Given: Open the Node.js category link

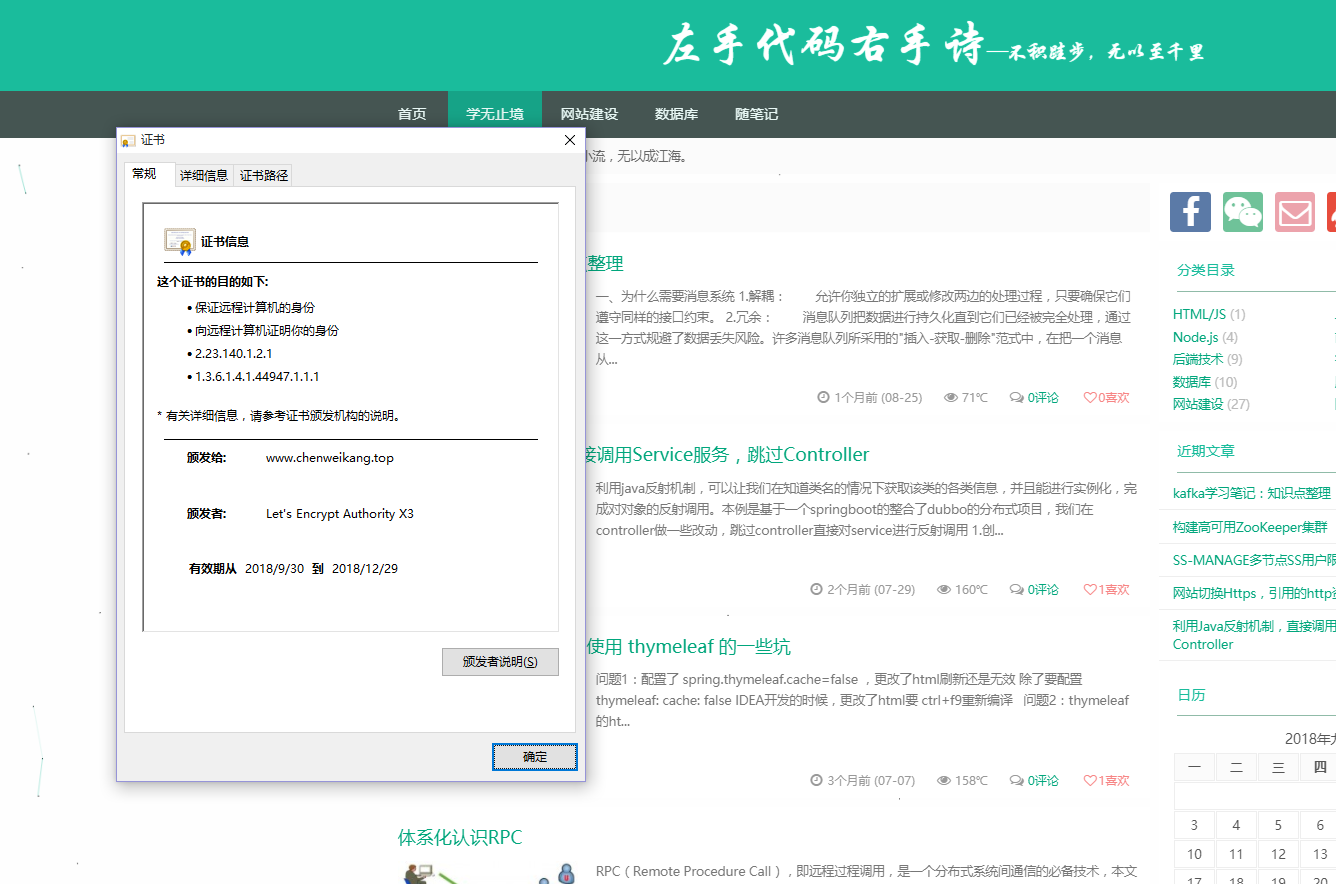Looking at the screenshot, I should [x=1195, y=337].
